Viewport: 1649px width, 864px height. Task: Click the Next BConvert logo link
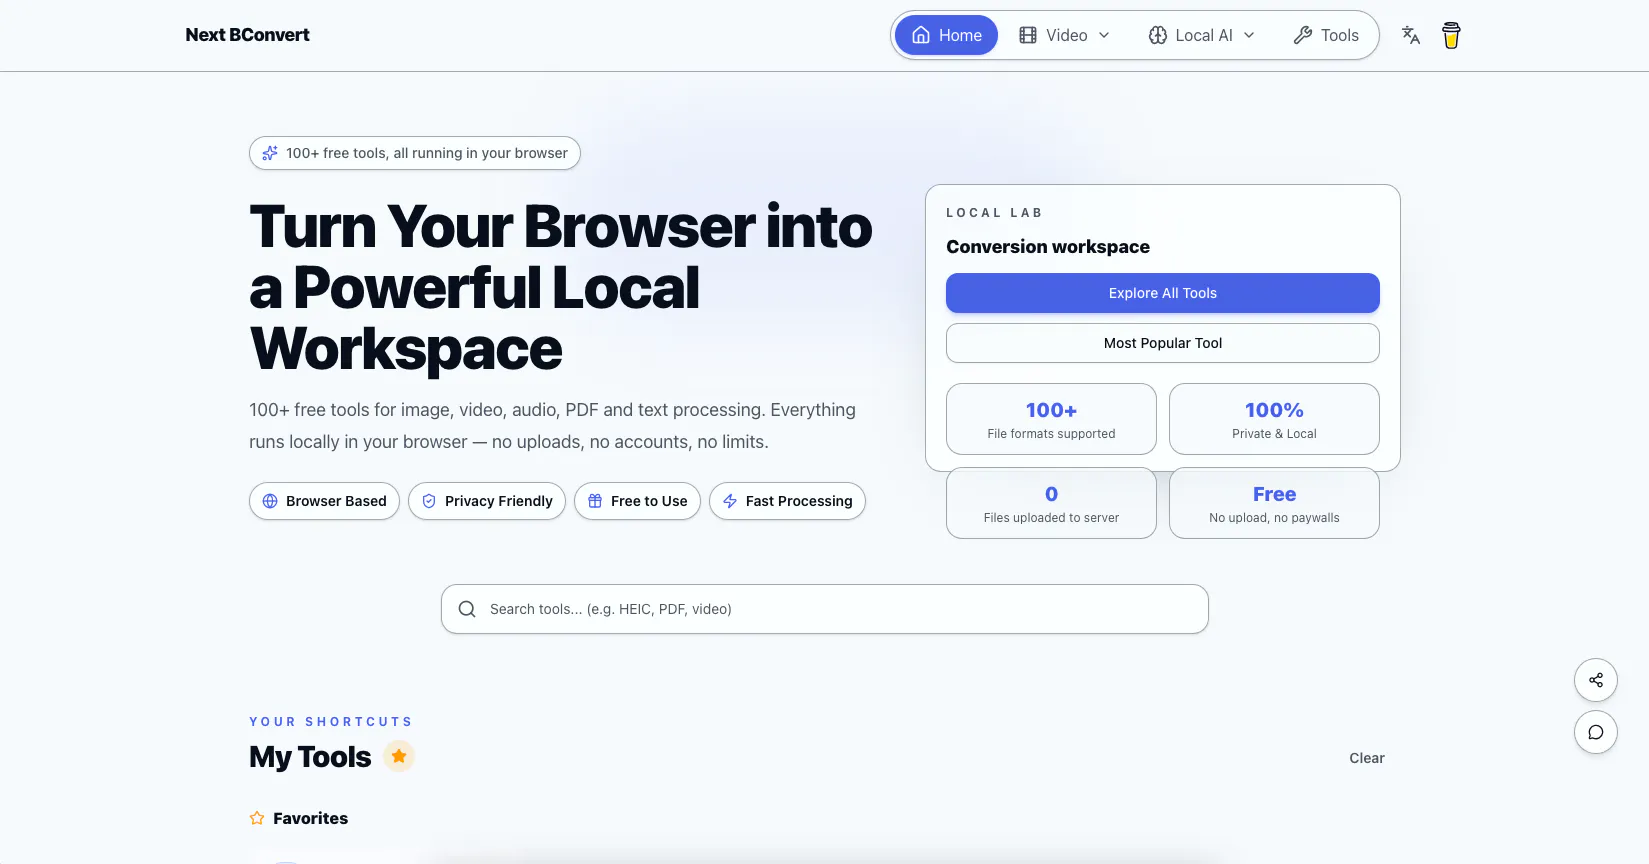point(247,35)
